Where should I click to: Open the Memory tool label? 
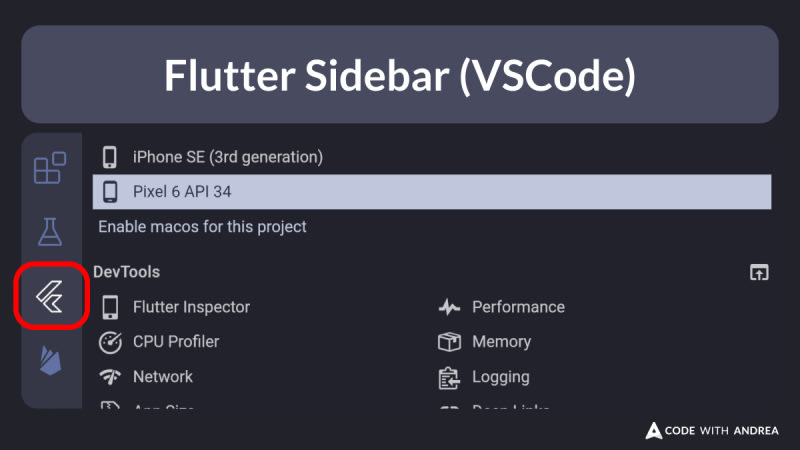pyautogui.click(x=501, y=342)
